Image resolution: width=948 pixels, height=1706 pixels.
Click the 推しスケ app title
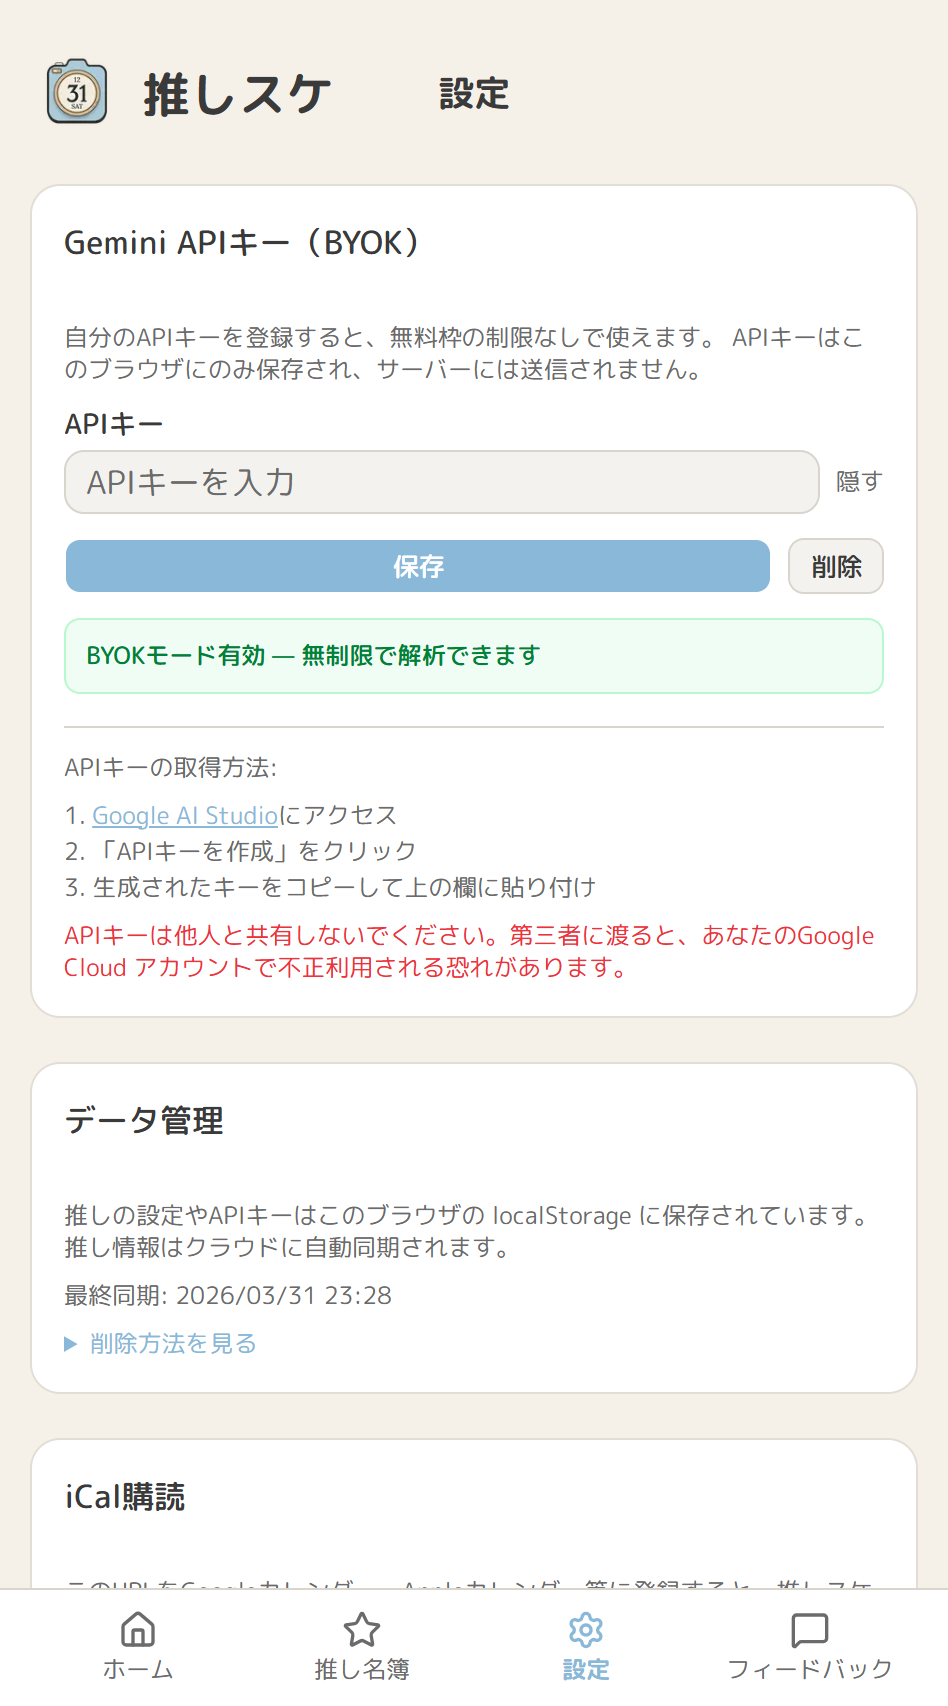pyautogui.click(x=237, y=95)
